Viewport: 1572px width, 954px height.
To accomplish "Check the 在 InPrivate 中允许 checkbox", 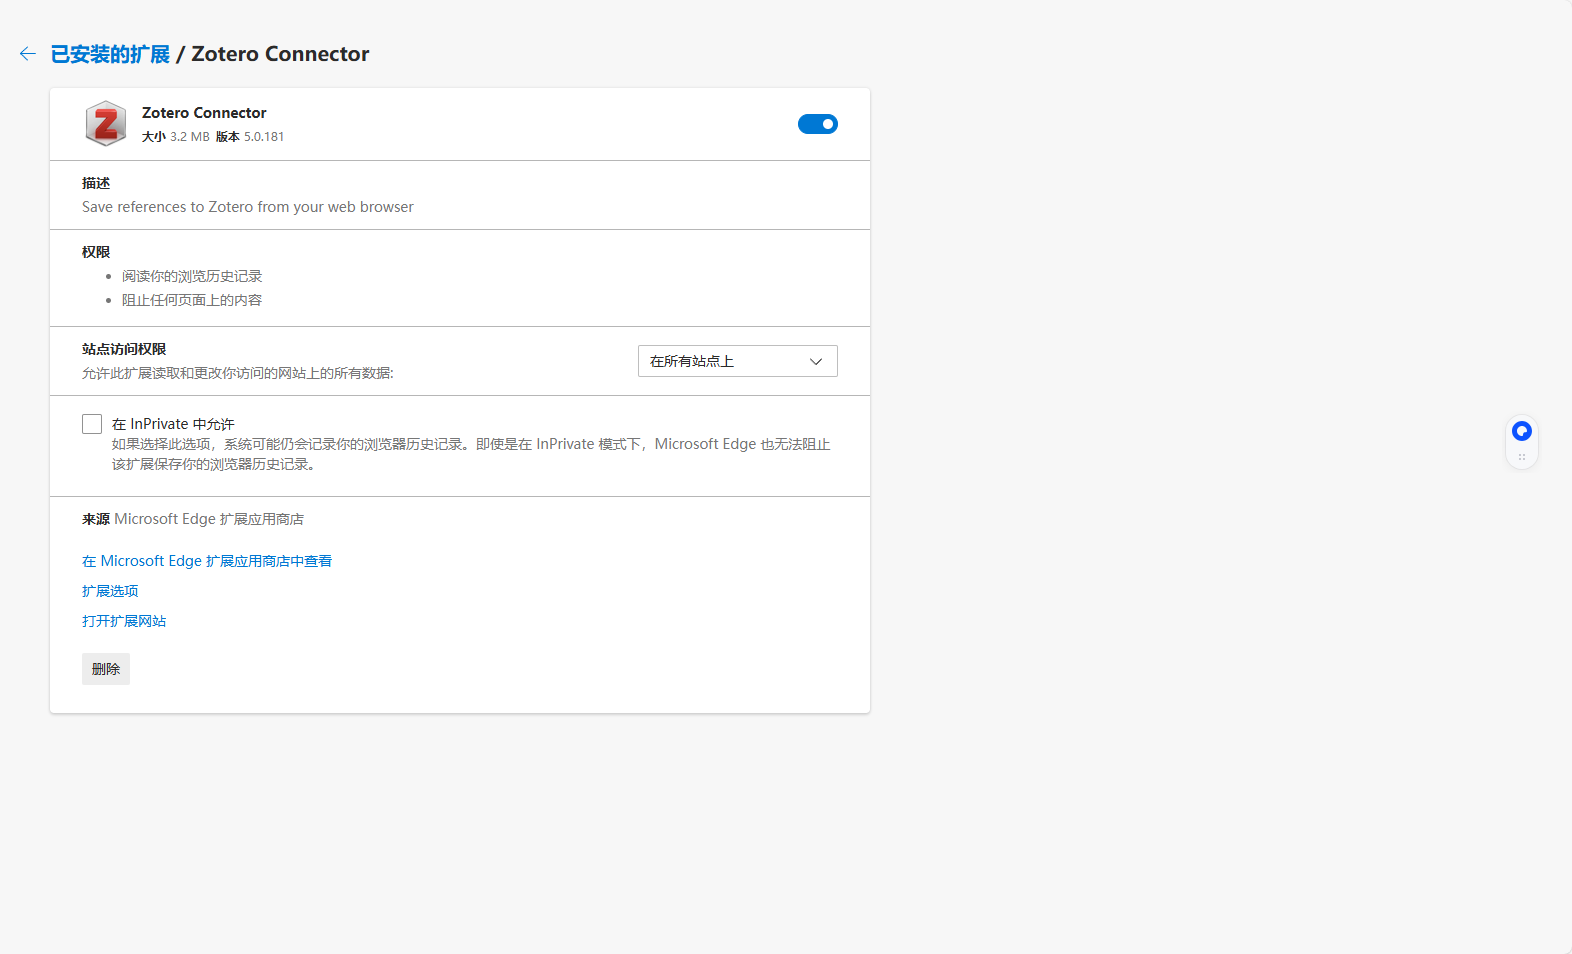I will [x=92, y=424].
